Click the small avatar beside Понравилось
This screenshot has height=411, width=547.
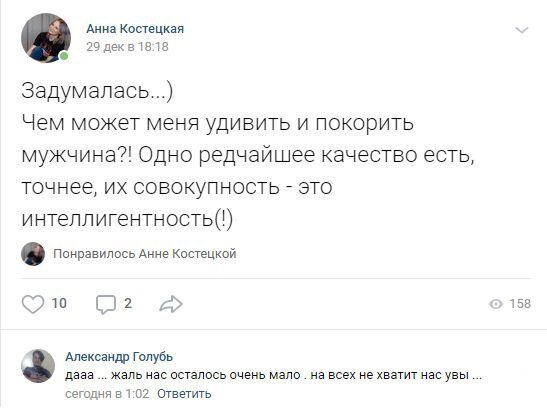33,254
